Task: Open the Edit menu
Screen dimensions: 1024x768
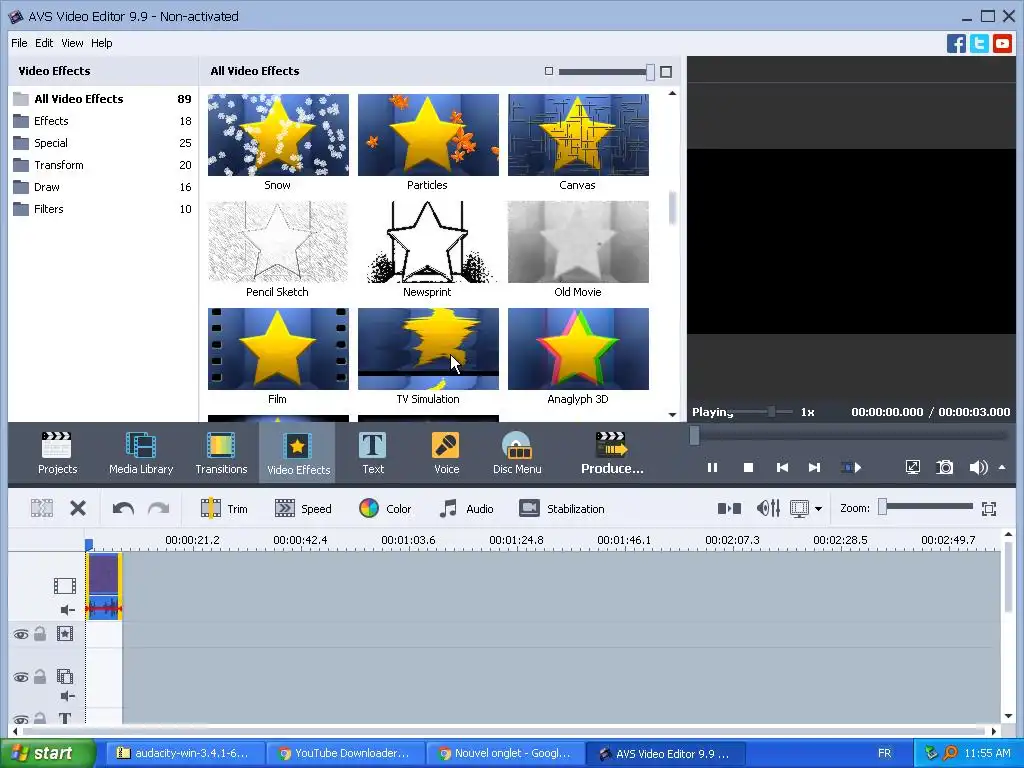Action: click(x=44, y=43)
